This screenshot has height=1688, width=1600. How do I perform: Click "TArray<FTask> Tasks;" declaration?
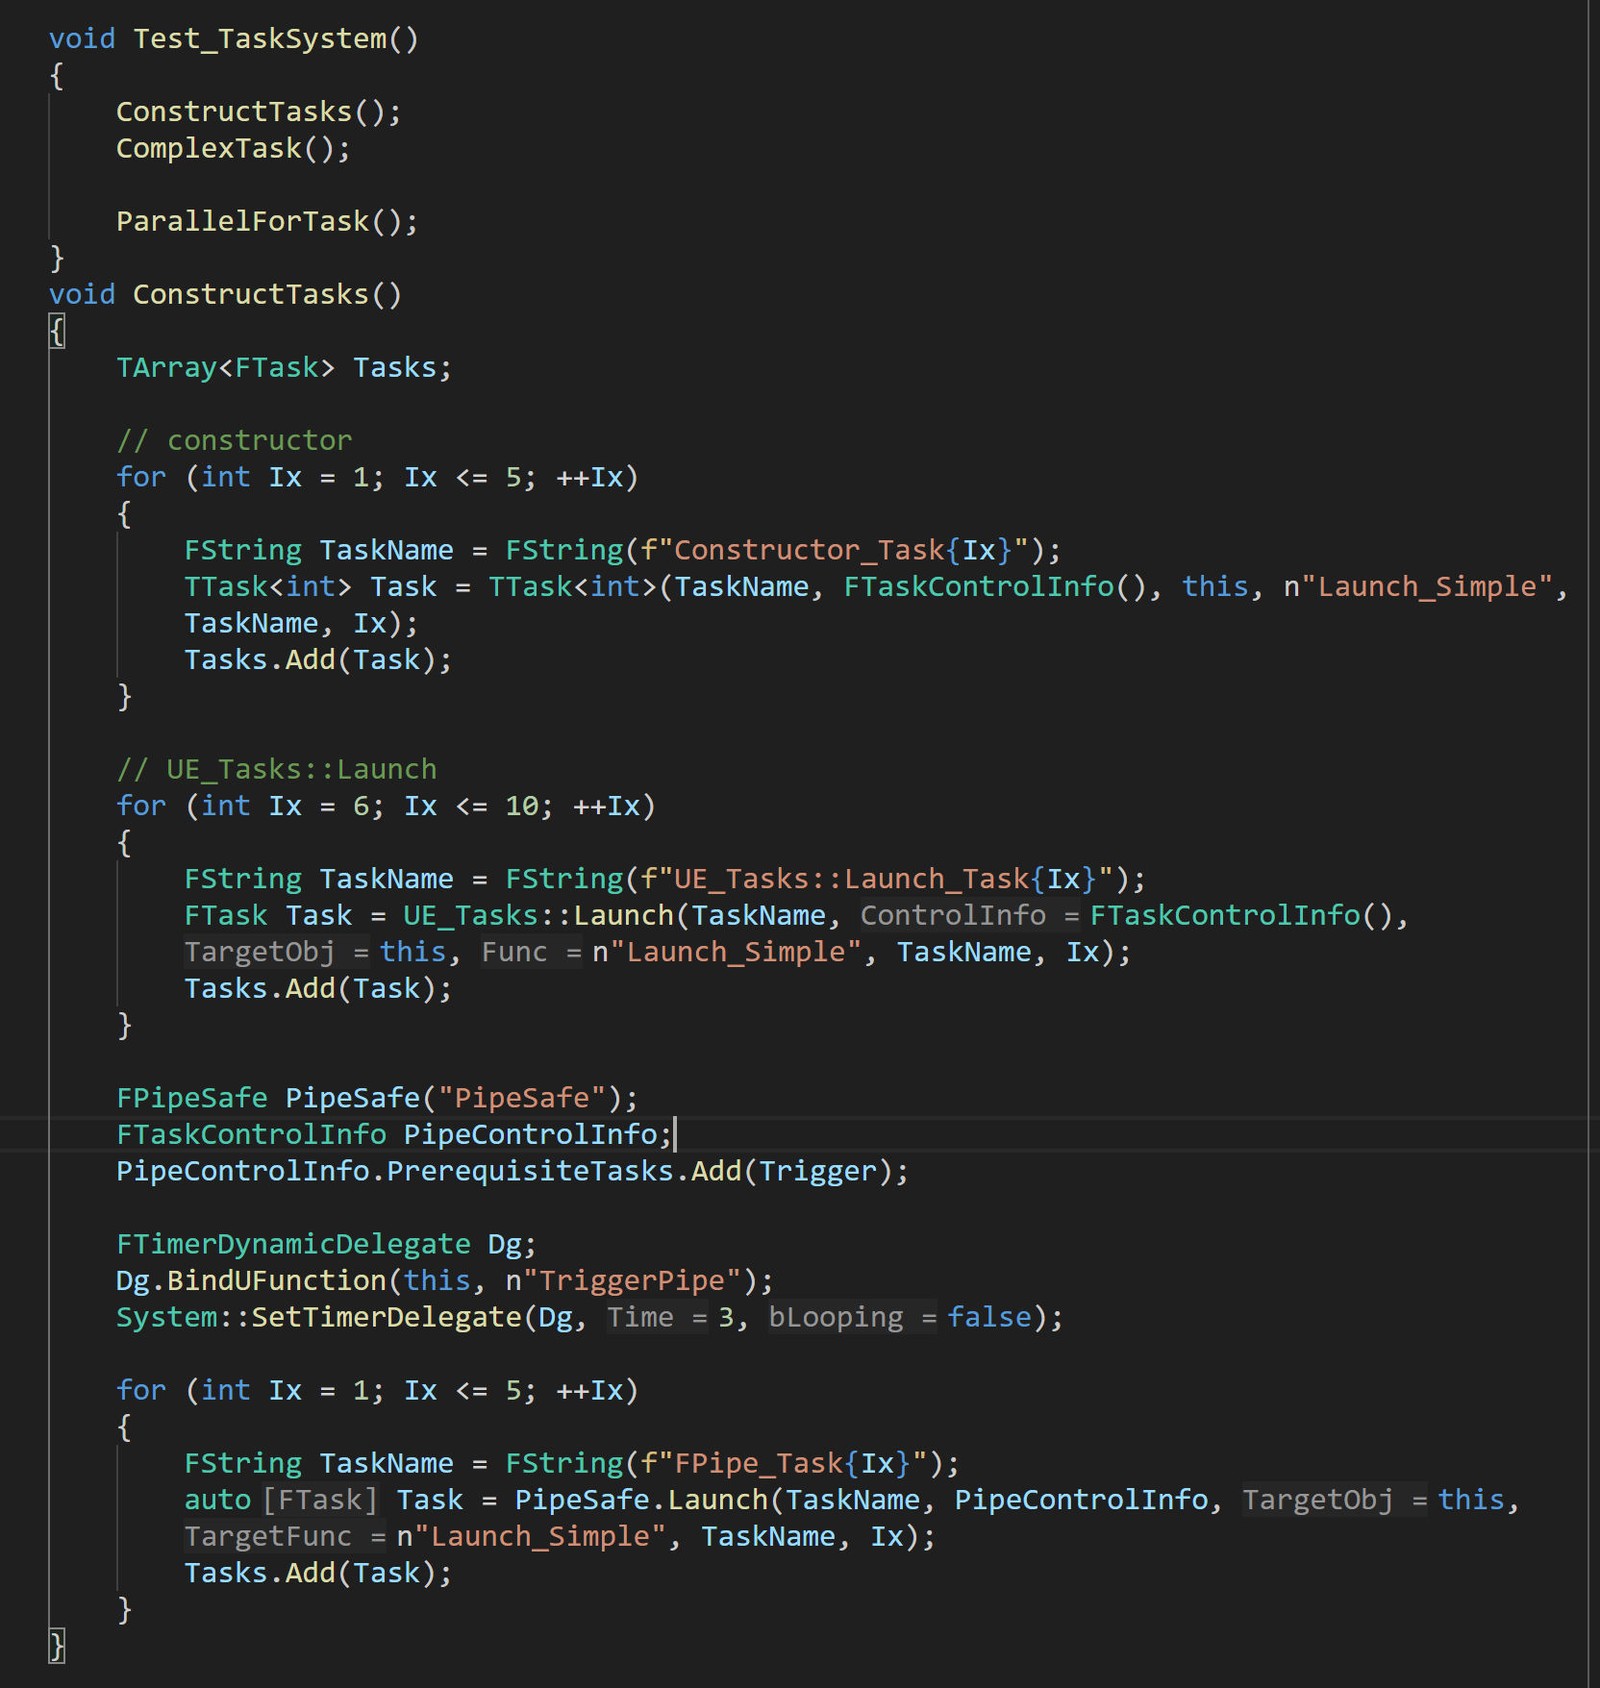point(284,368)
